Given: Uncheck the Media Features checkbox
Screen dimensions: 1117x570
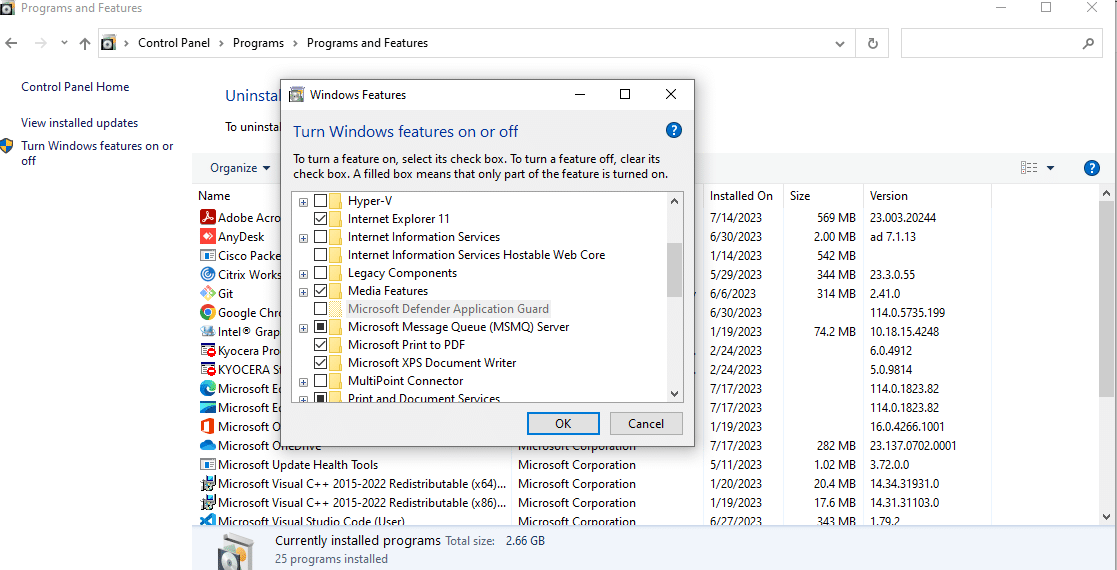Looking at the screenshot, I should coord(321,291).
